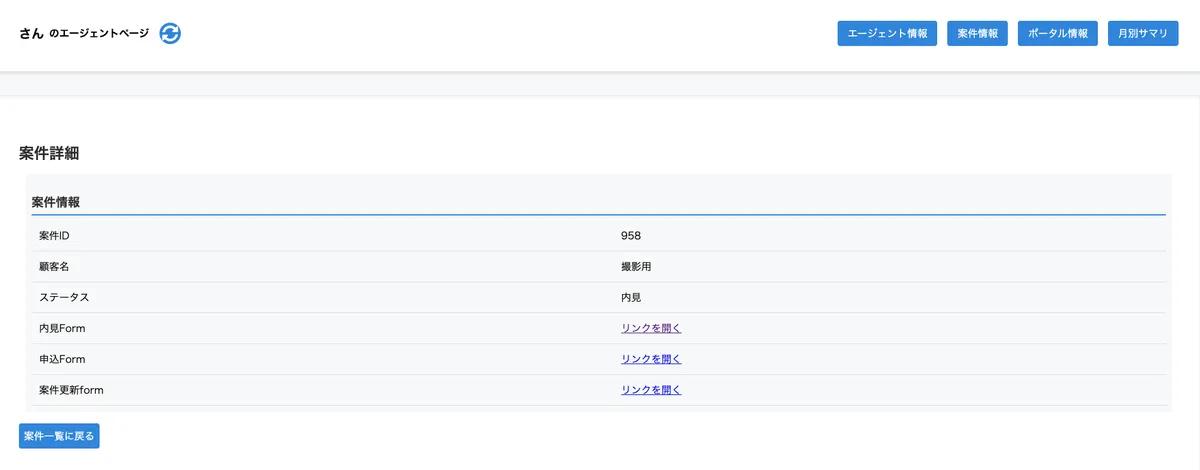The width and height of the screenshot is (1200, 470).
Task: View 月別サマリ
Action: click(x=1143, y=33)
